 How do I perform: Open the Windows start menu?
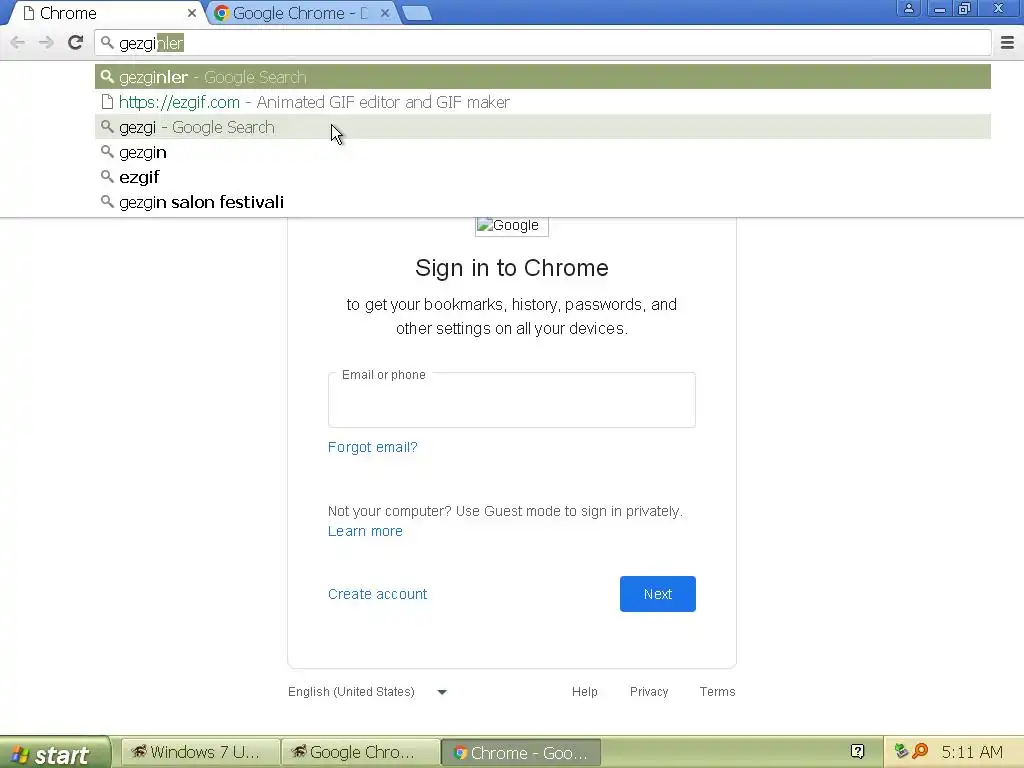click(x=55, y=753)
